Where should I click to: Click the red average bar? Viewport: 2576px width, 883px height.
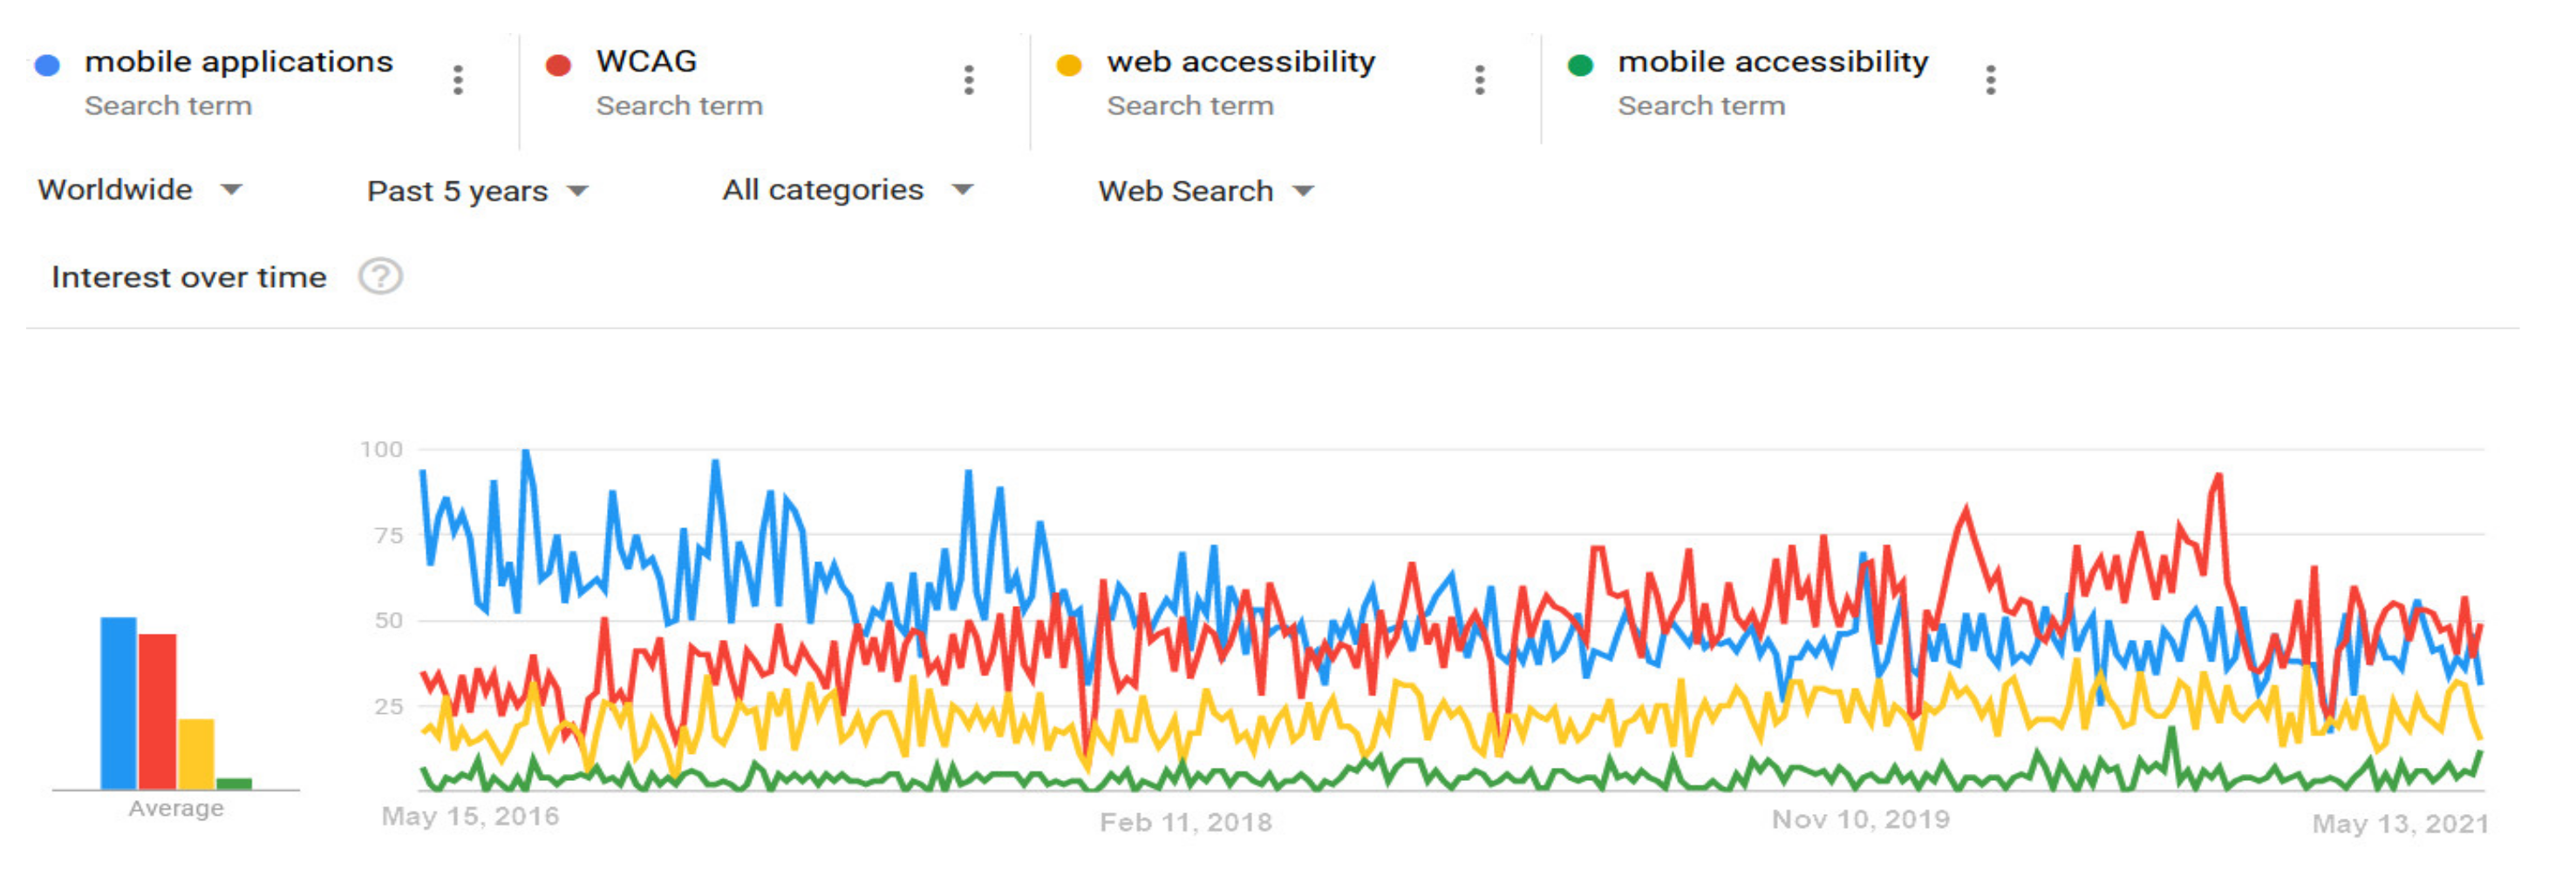157,711
